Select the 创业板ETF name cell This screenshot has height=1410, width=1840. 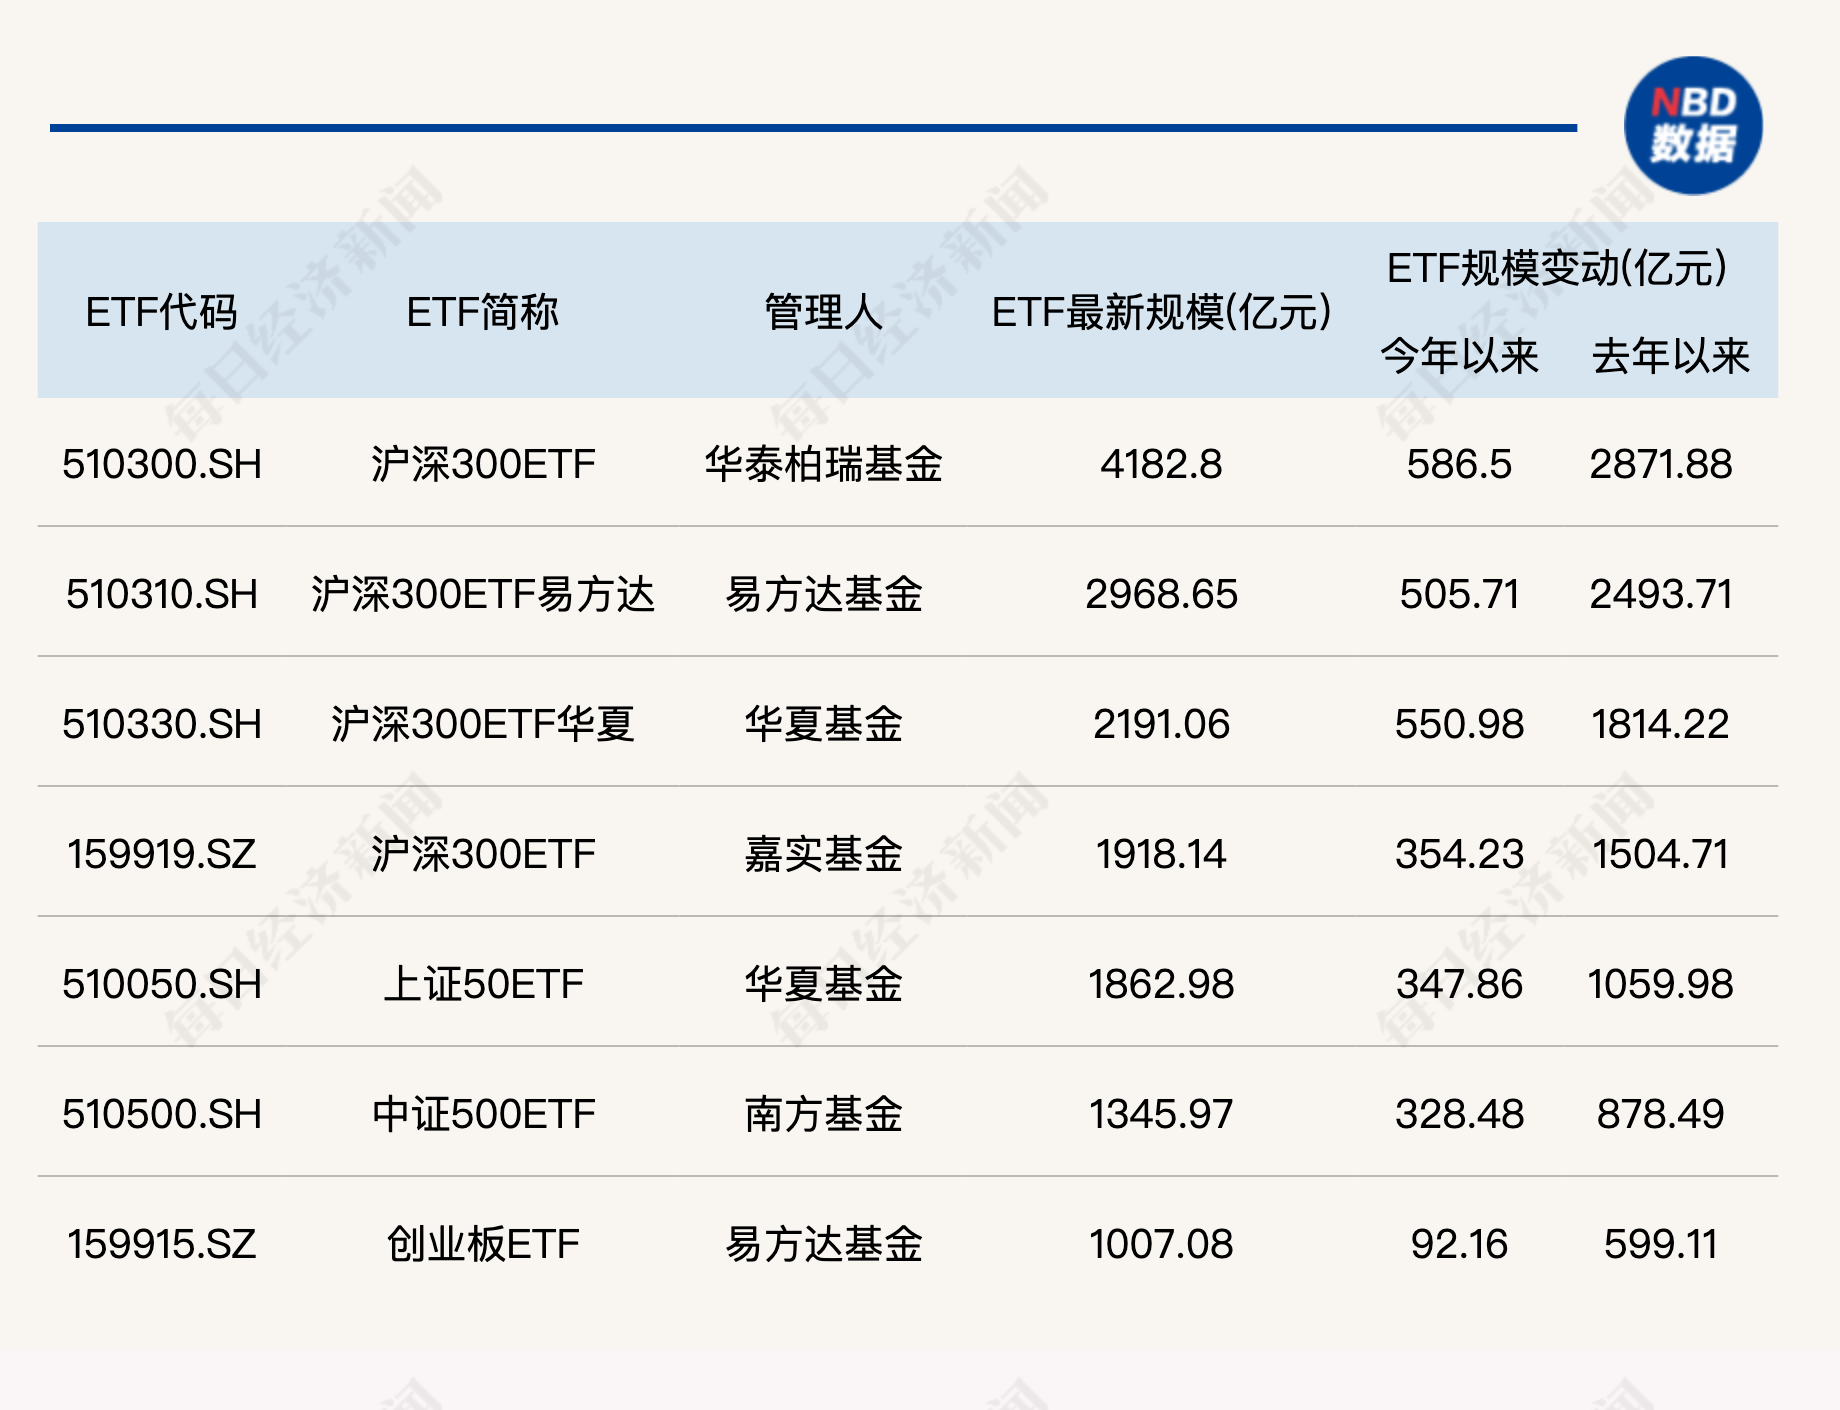pos(482,1244)
